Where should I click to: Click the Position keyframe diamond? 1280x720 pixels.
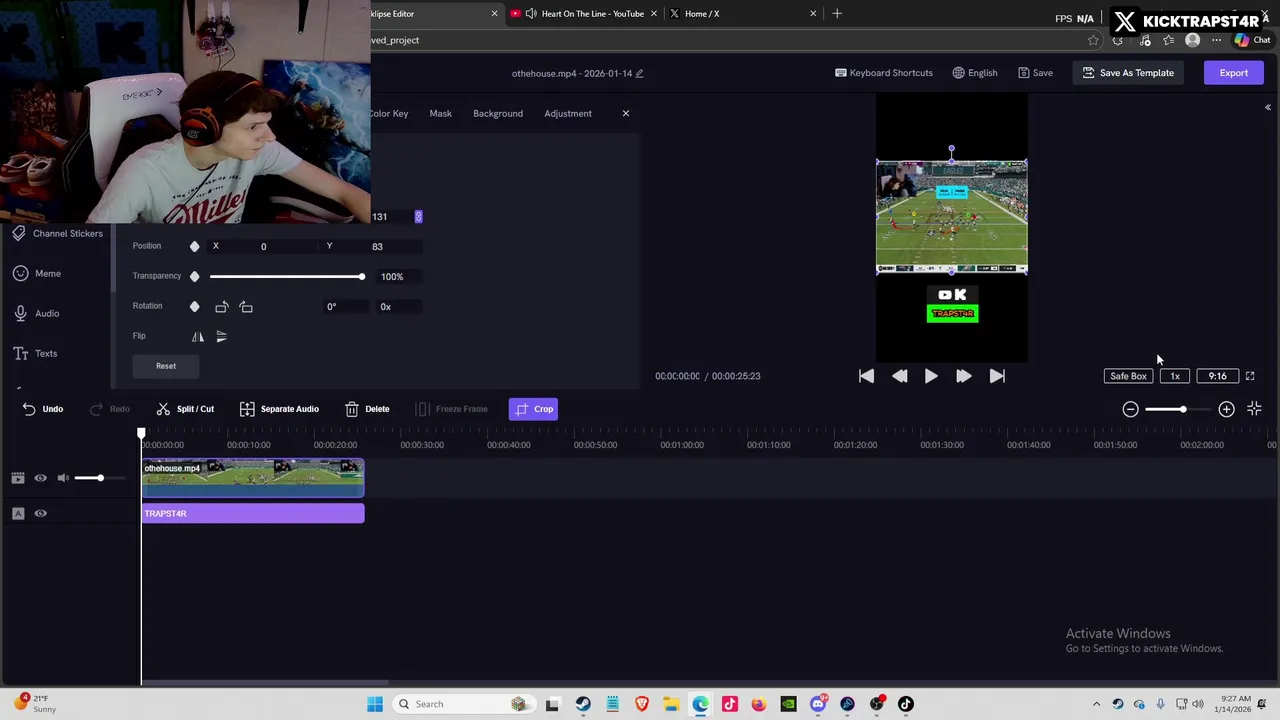[x=194, y=246]
